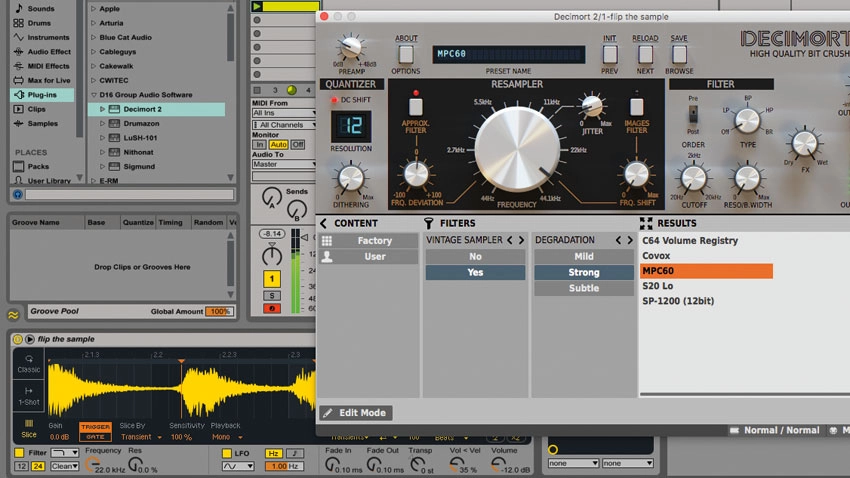Click the Groove Pool wave icon
850x478 pixels.
click(14, 315)
